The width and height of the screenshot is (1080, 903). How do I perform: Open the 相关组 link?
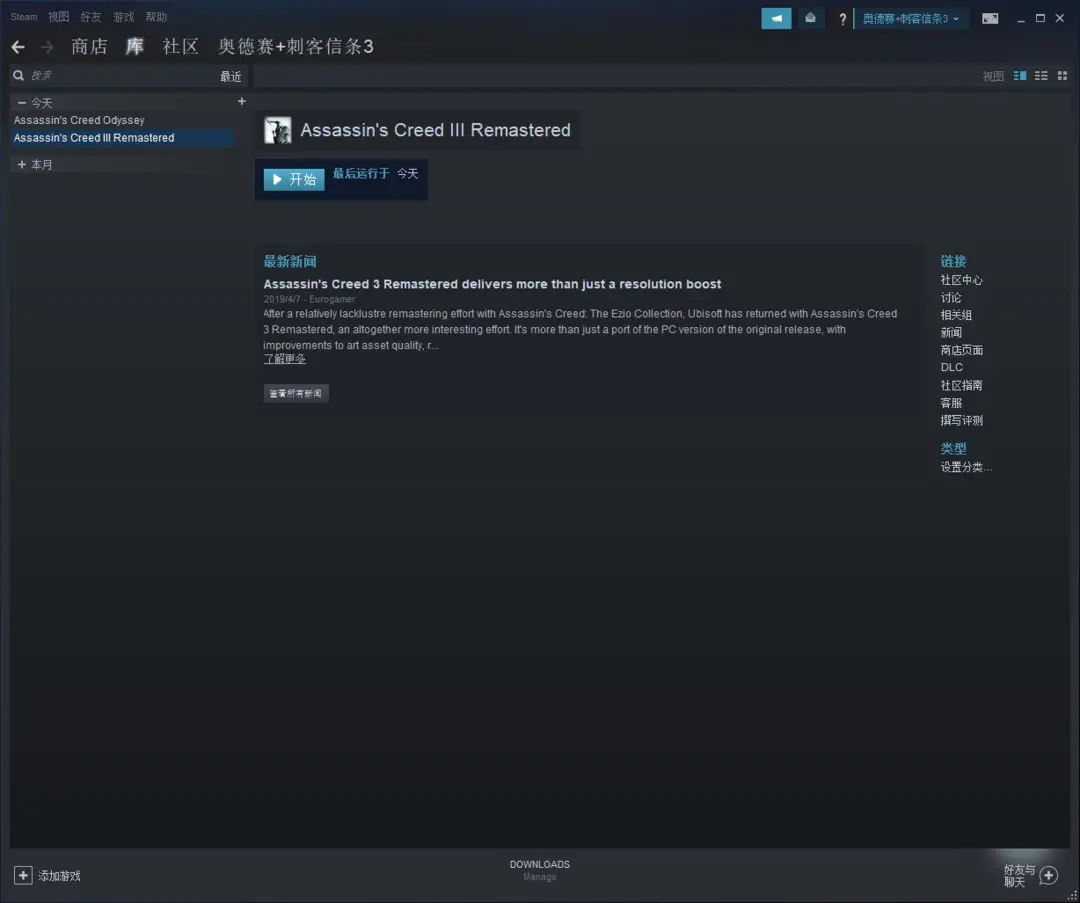click(x=956, y=315)
